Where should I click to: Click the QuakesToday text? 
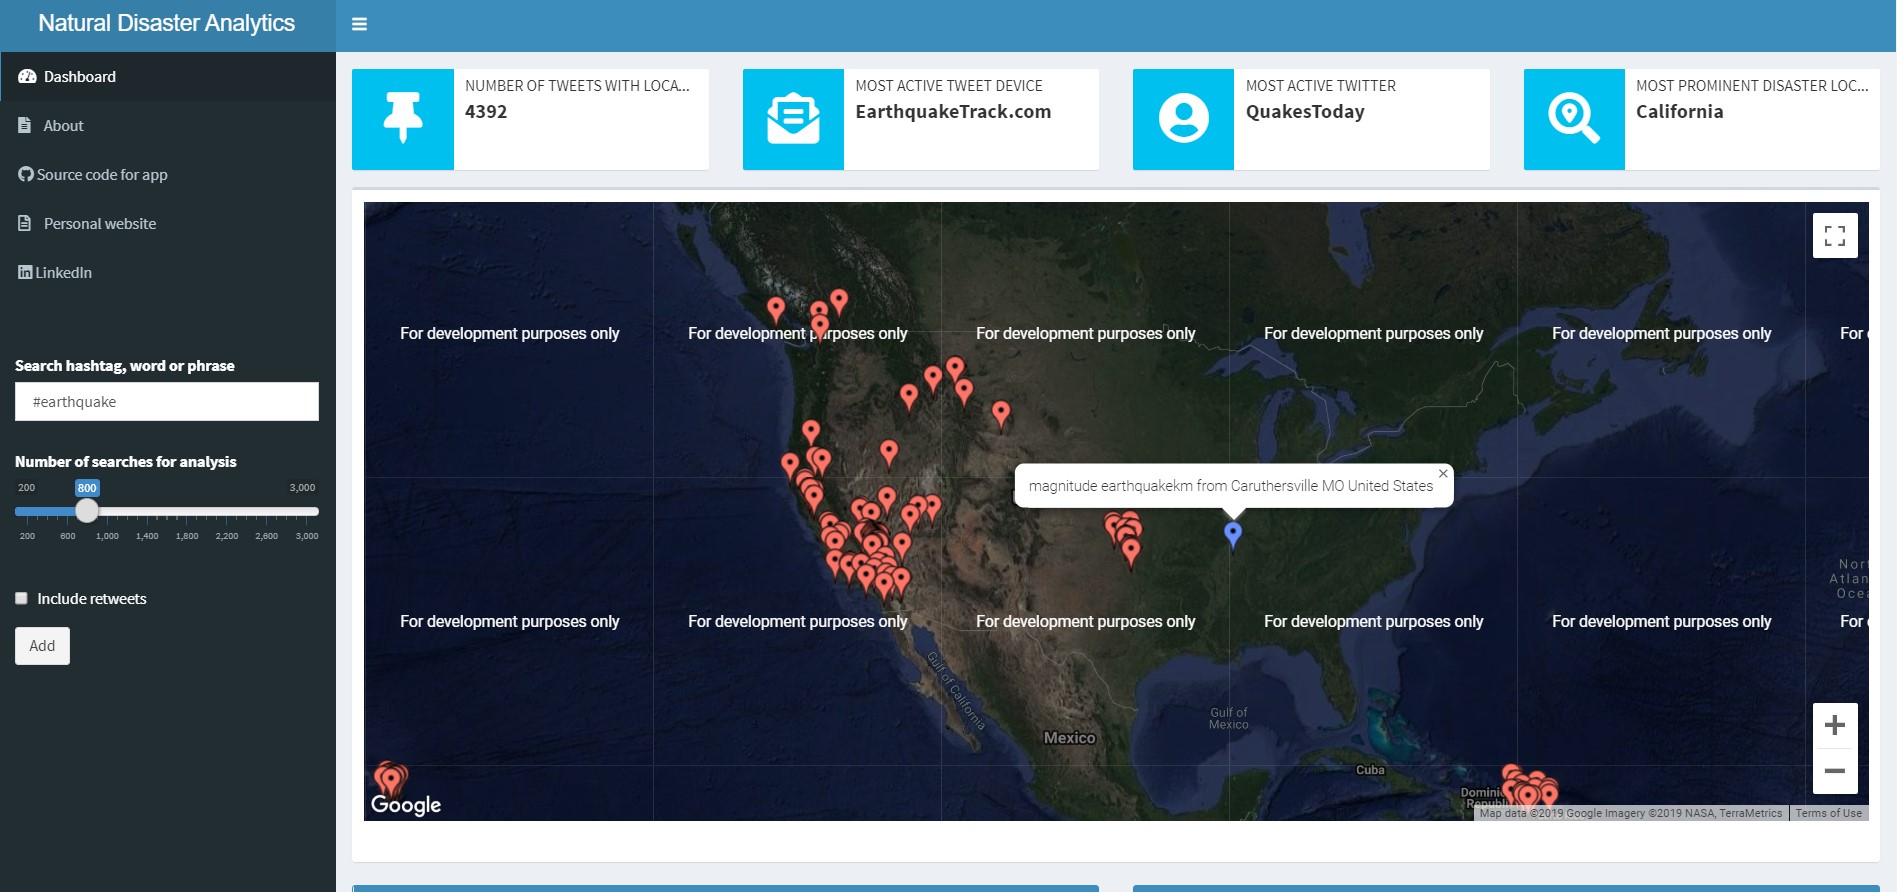[x=1305, y=112]
